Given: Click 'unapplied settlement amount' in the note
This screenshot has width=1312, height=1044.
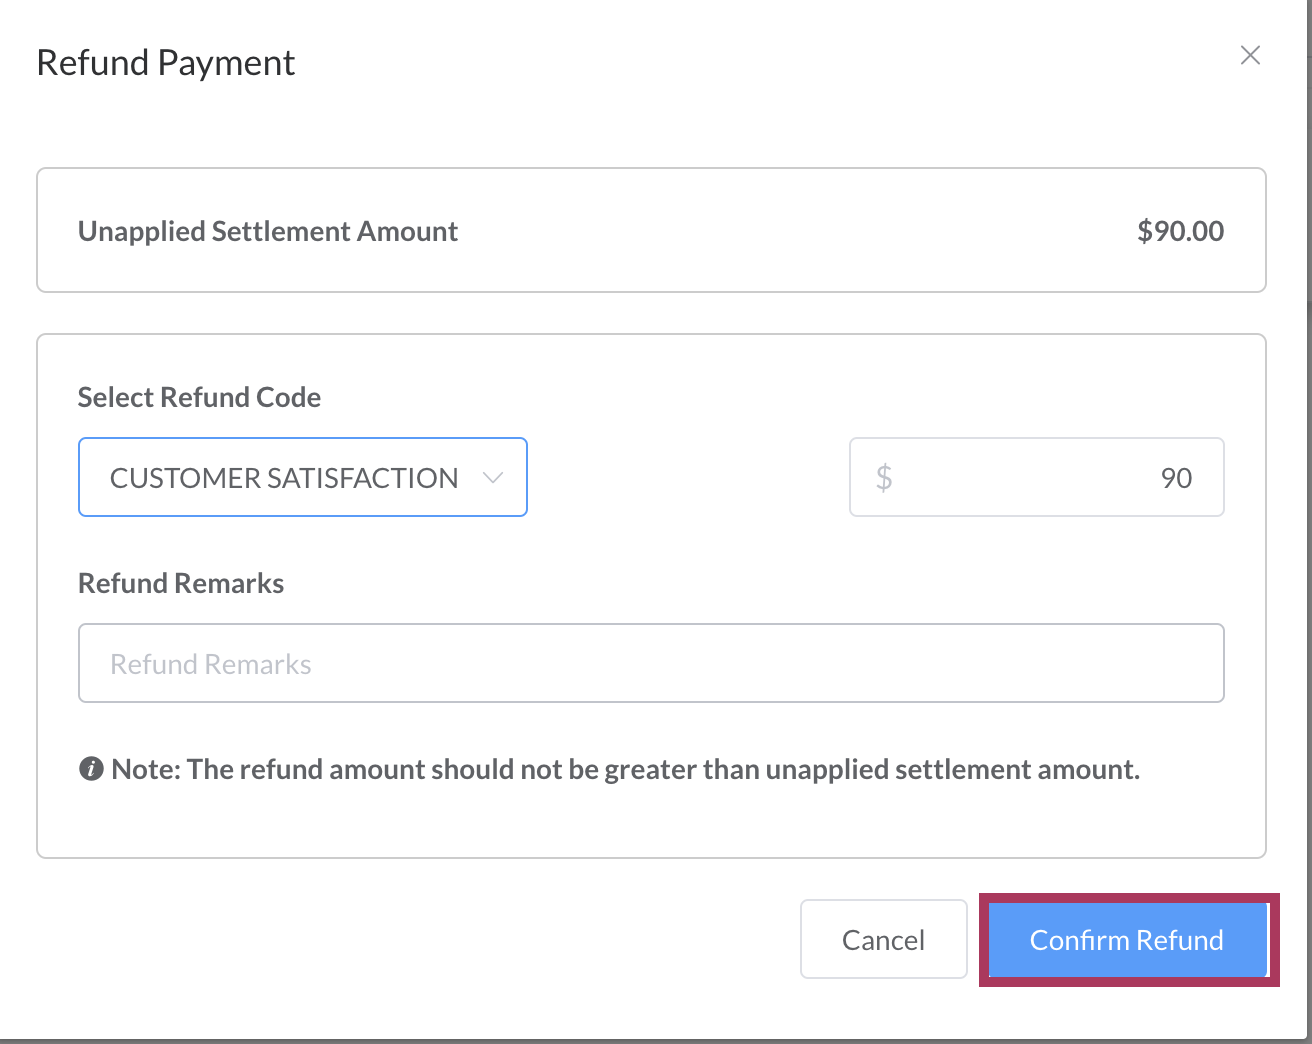Looking at the screenshot, I should click(x=952, y=769).
